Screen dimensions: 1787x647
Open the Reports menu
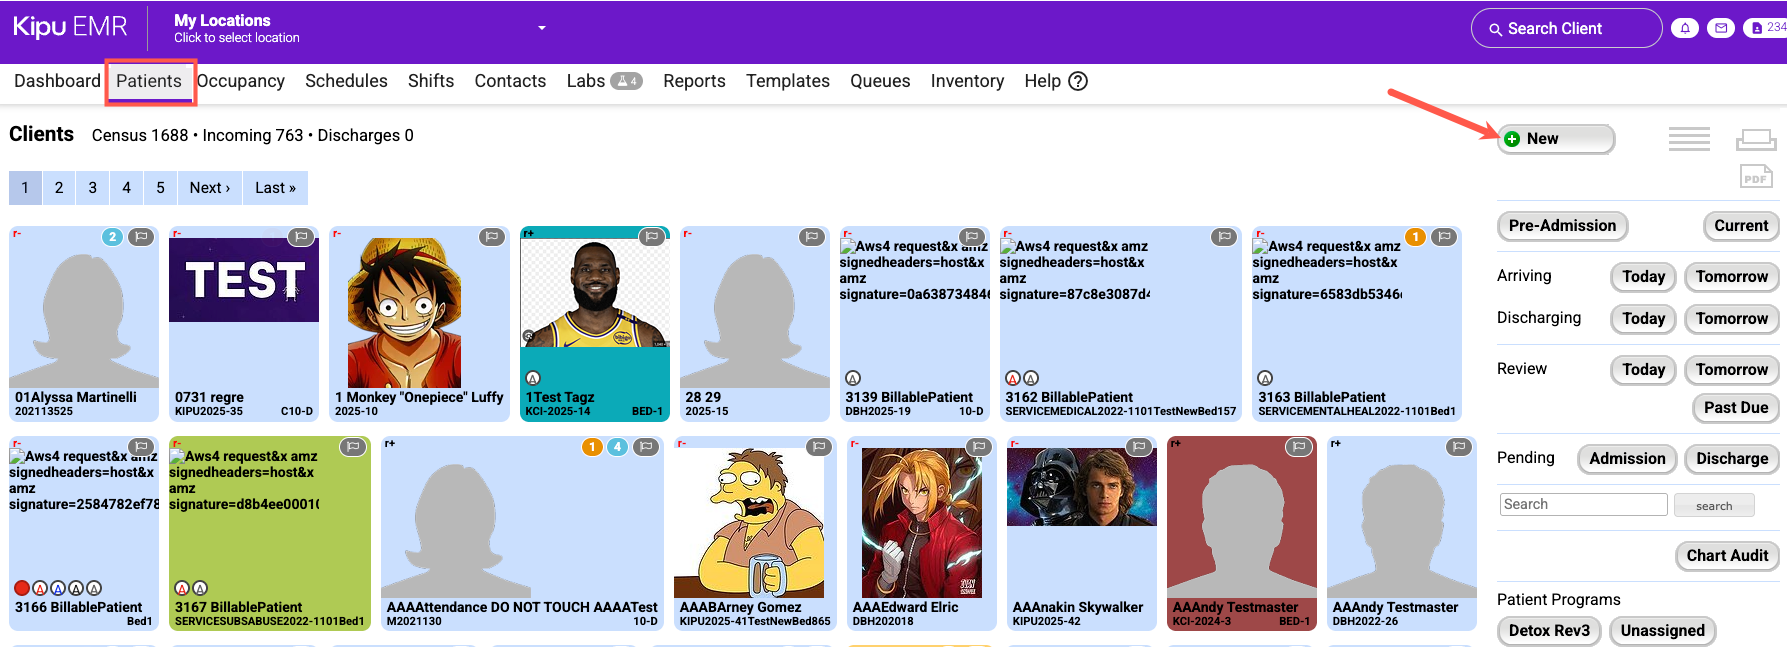point(694,81)
